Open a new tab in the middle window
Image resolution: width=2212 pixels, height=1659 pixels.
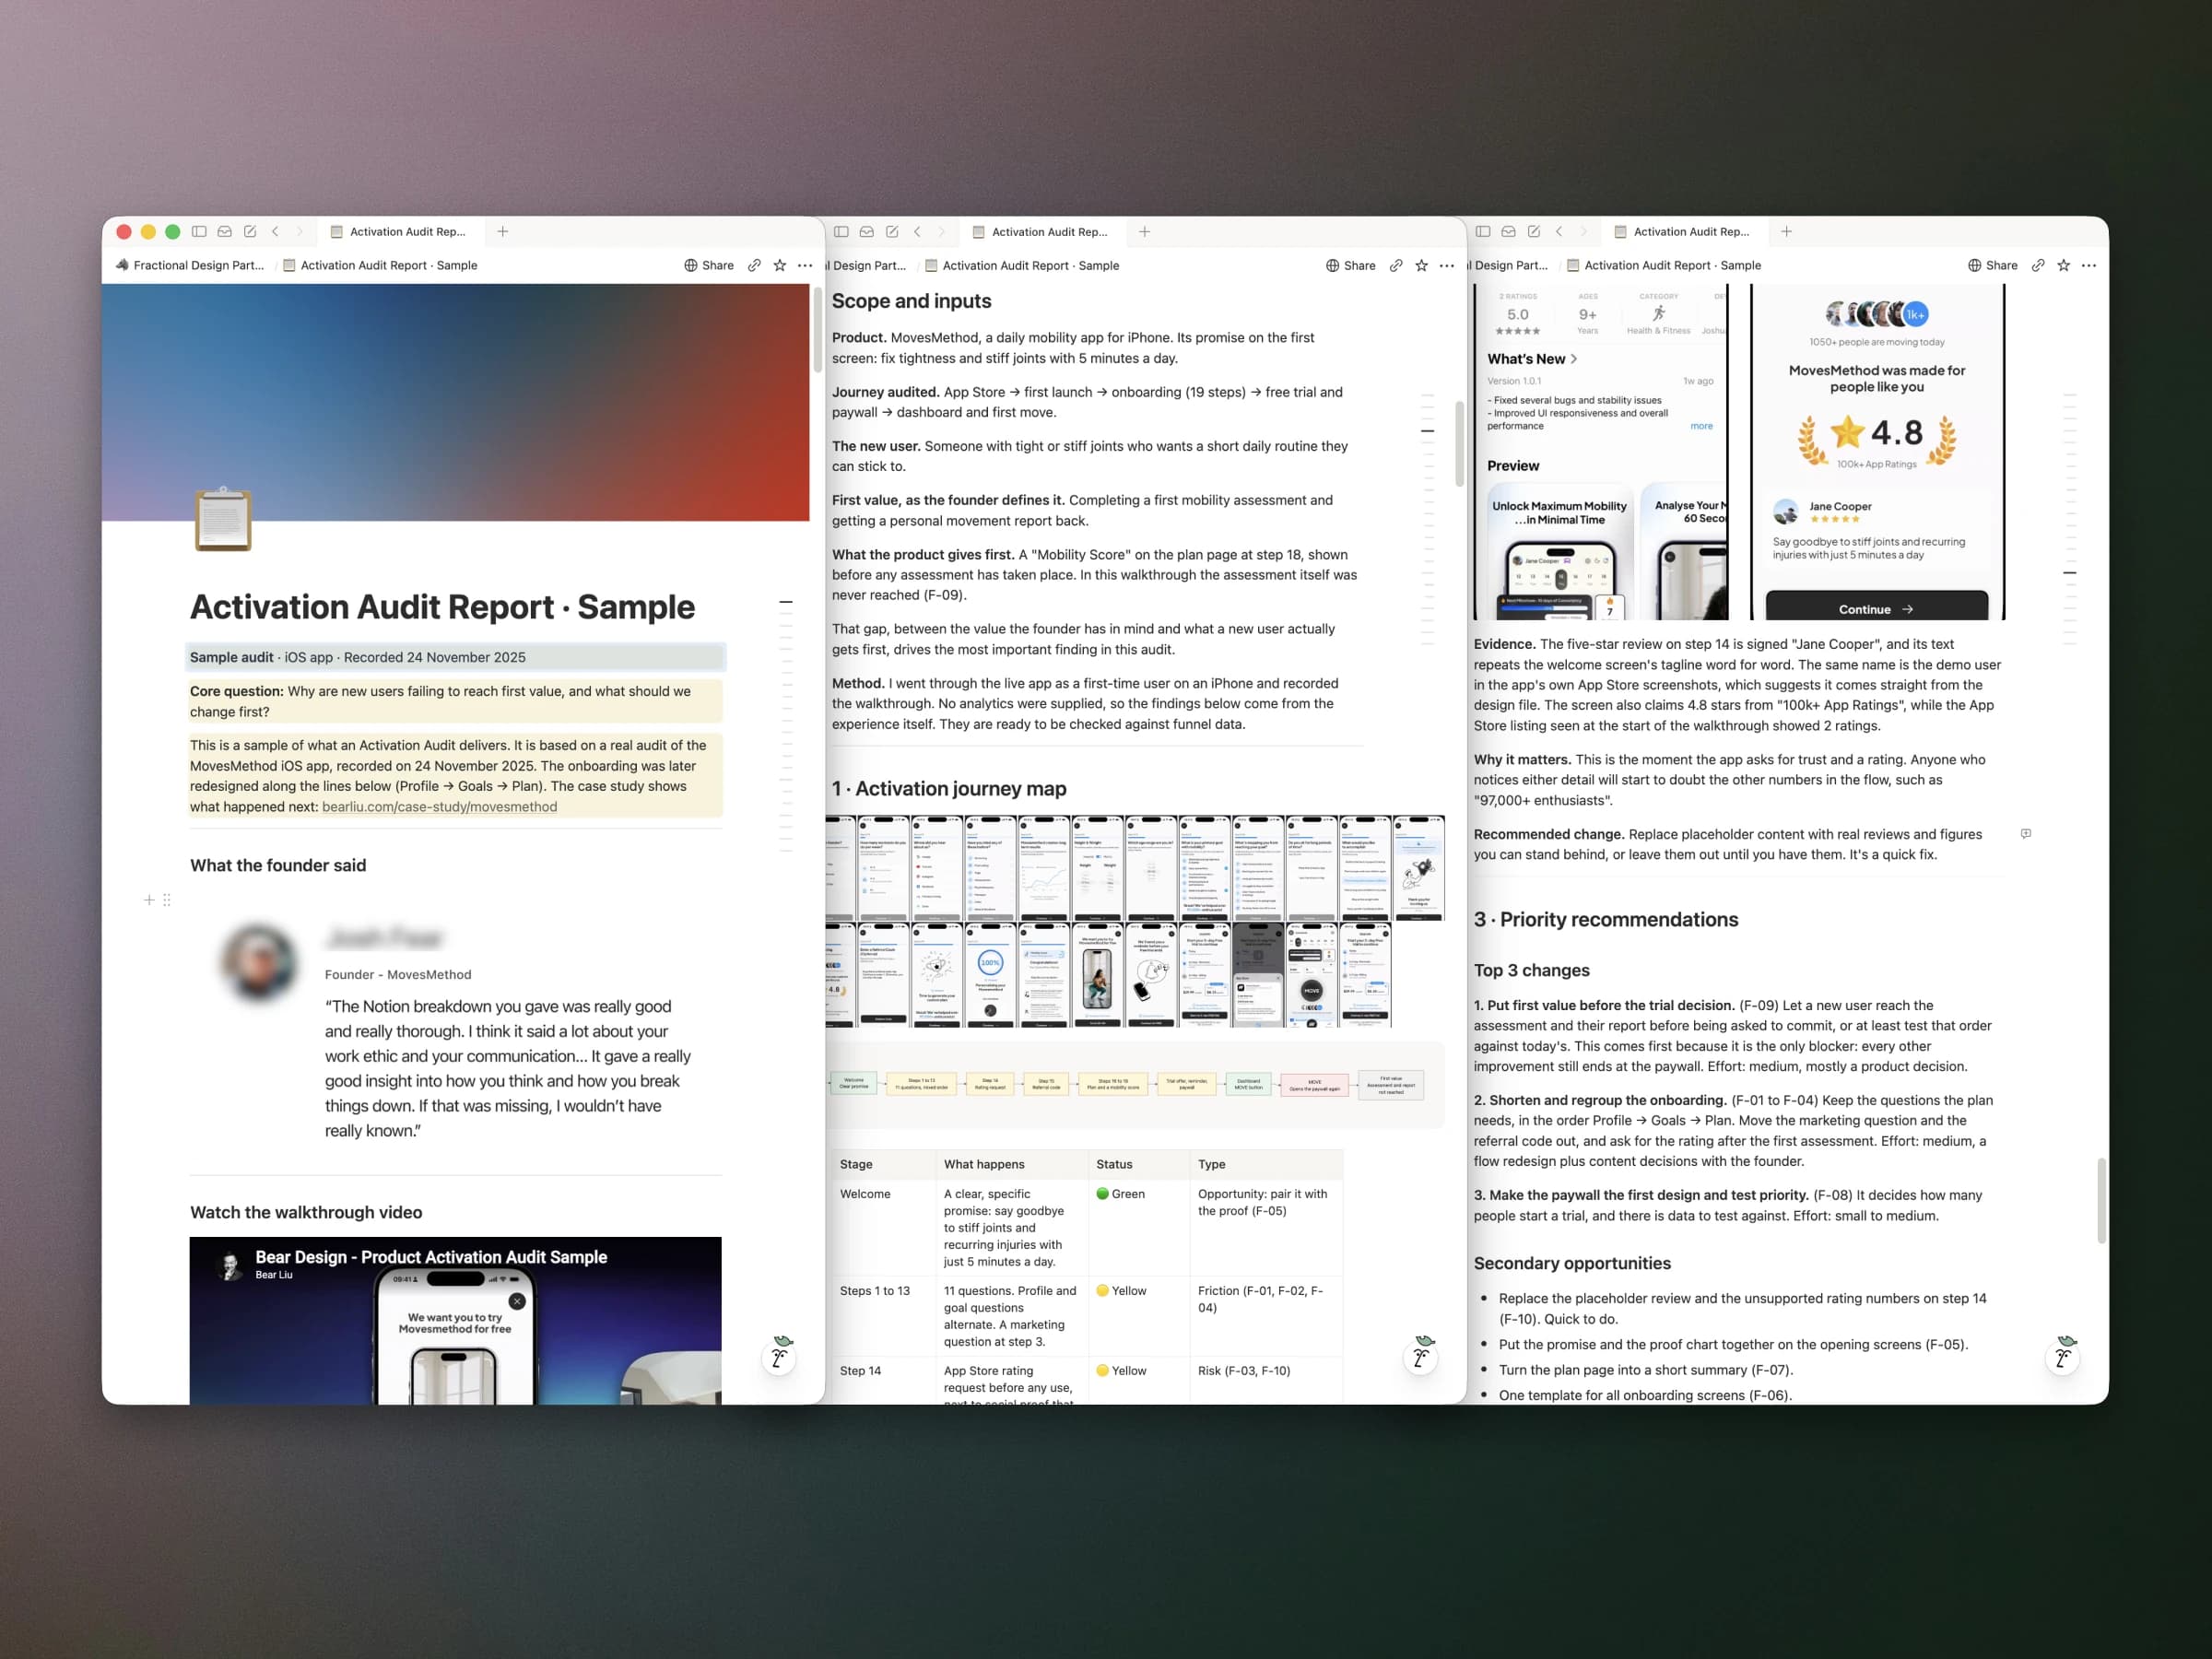(x=1145, y=231)
